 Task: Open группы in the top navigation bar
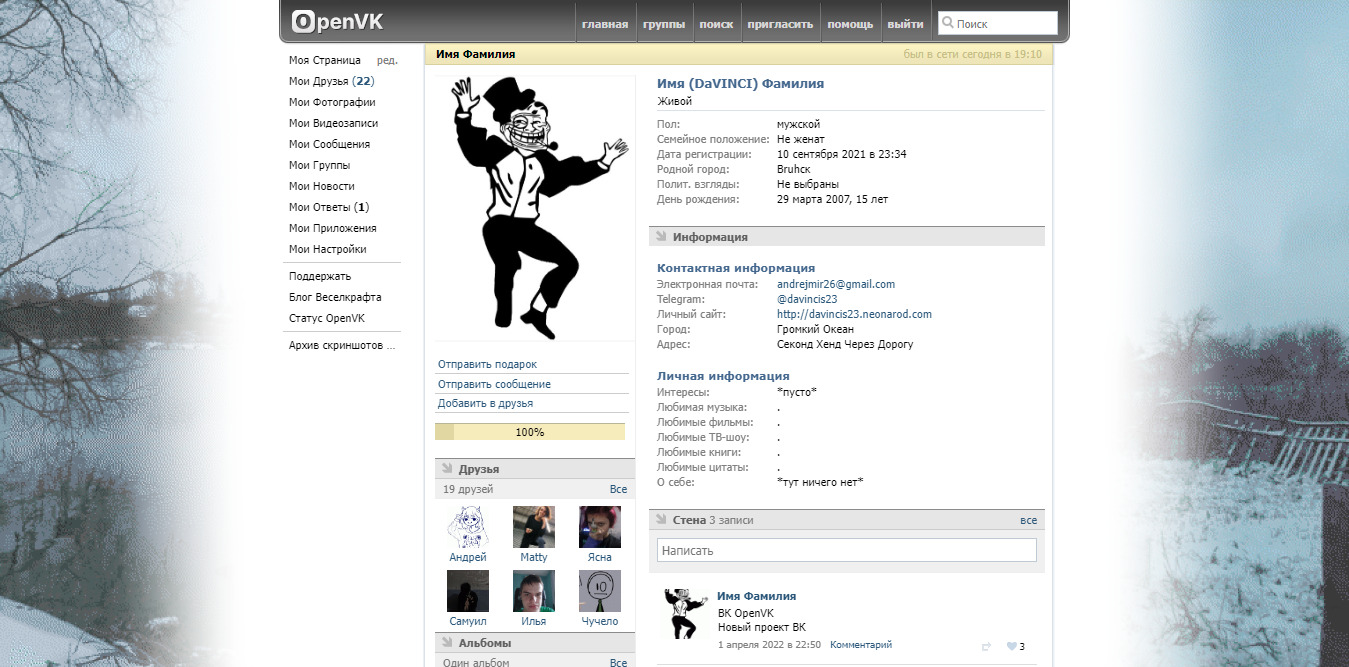[x=664, y=24]
